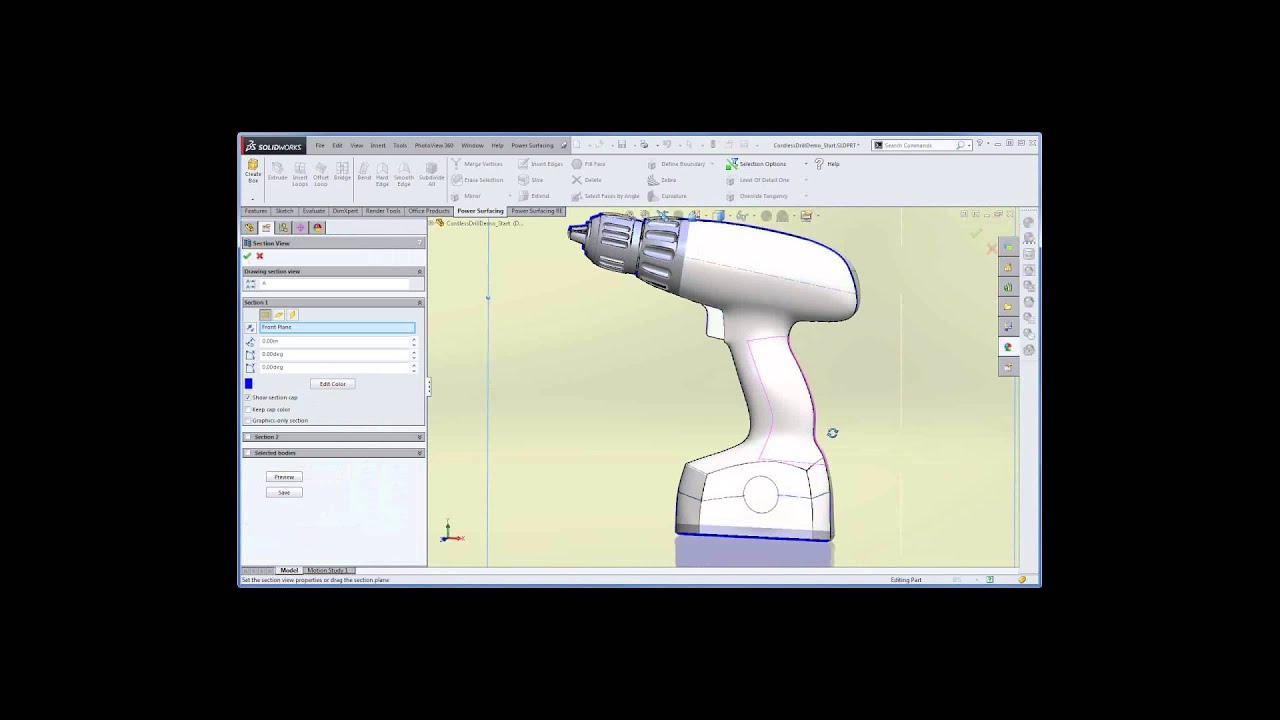
Task: Click the Slice command
Action: pos(531,180)
